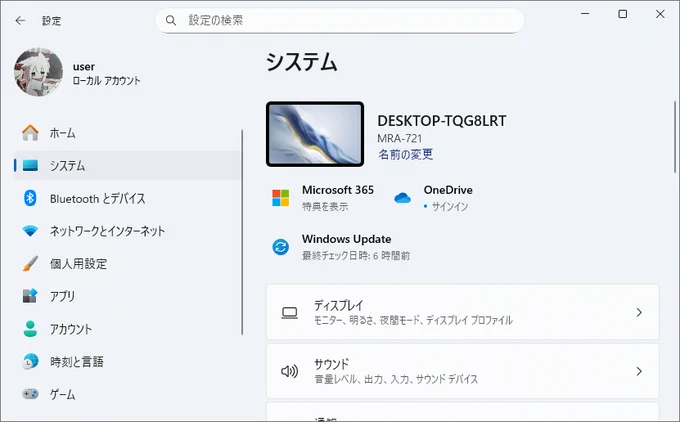Click the user profile avatar
This screenshot has height=422, width=680.
pos(39,72)
